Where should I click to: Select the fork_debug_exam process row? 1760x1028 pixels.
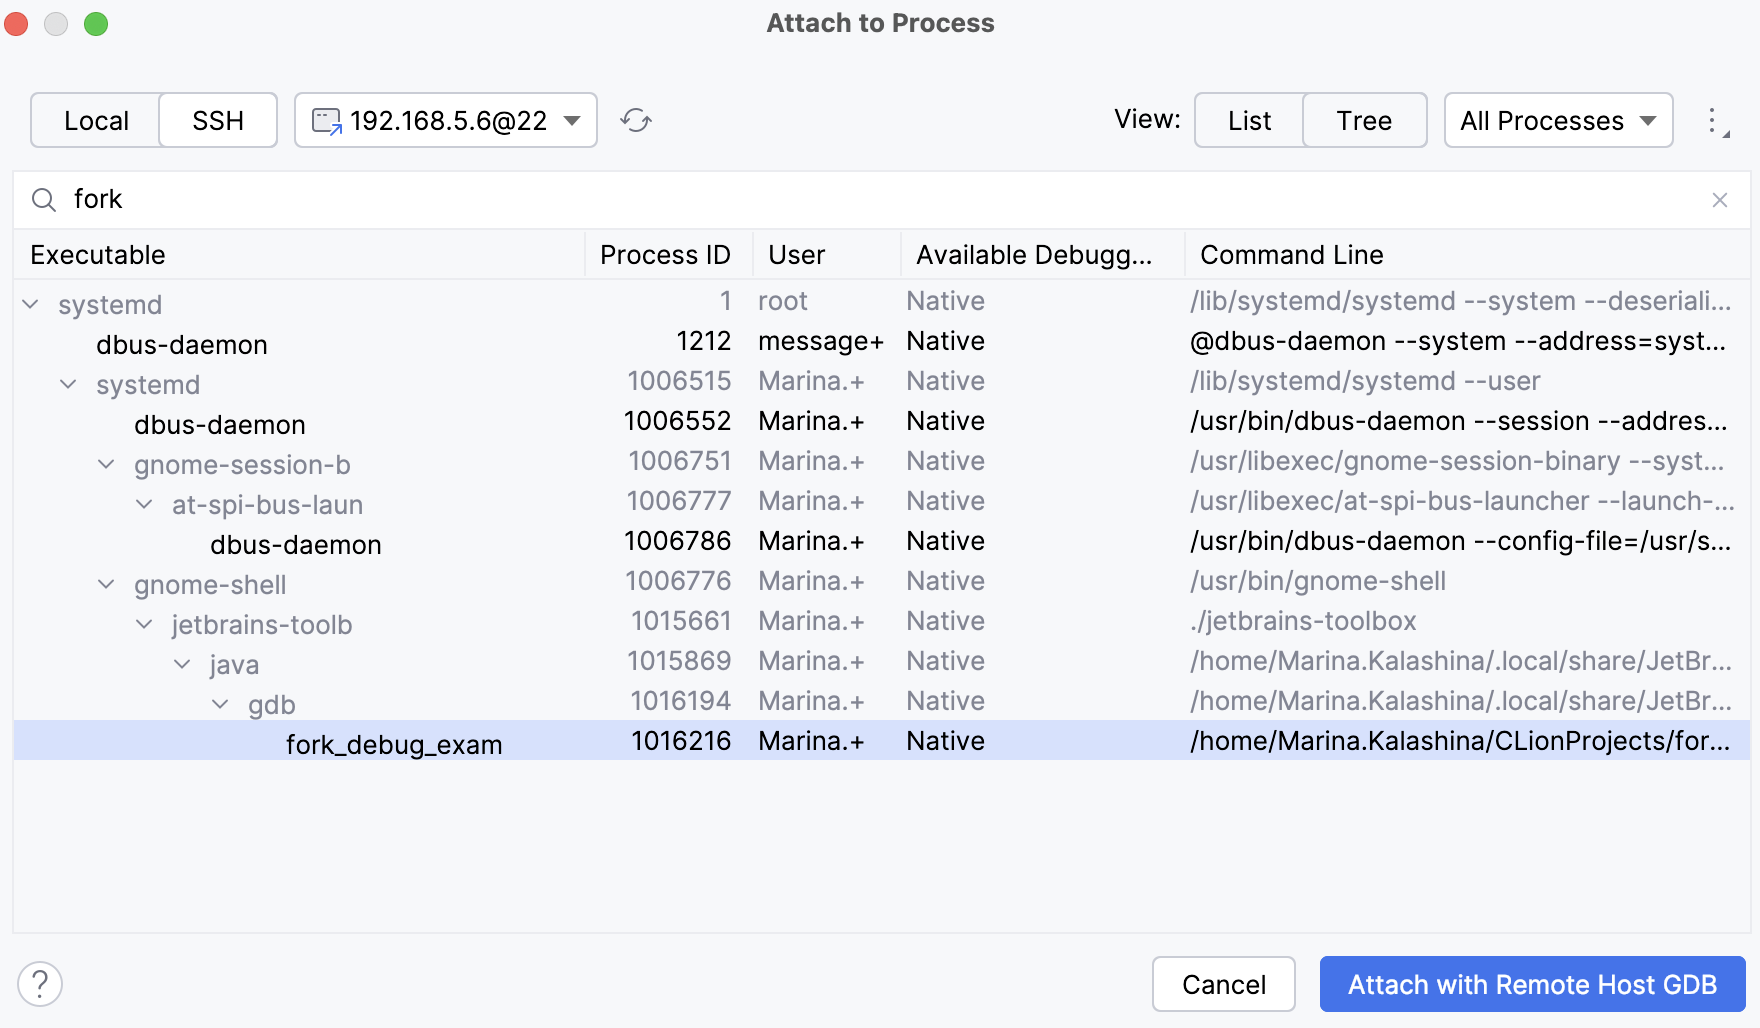pos(394,743)
